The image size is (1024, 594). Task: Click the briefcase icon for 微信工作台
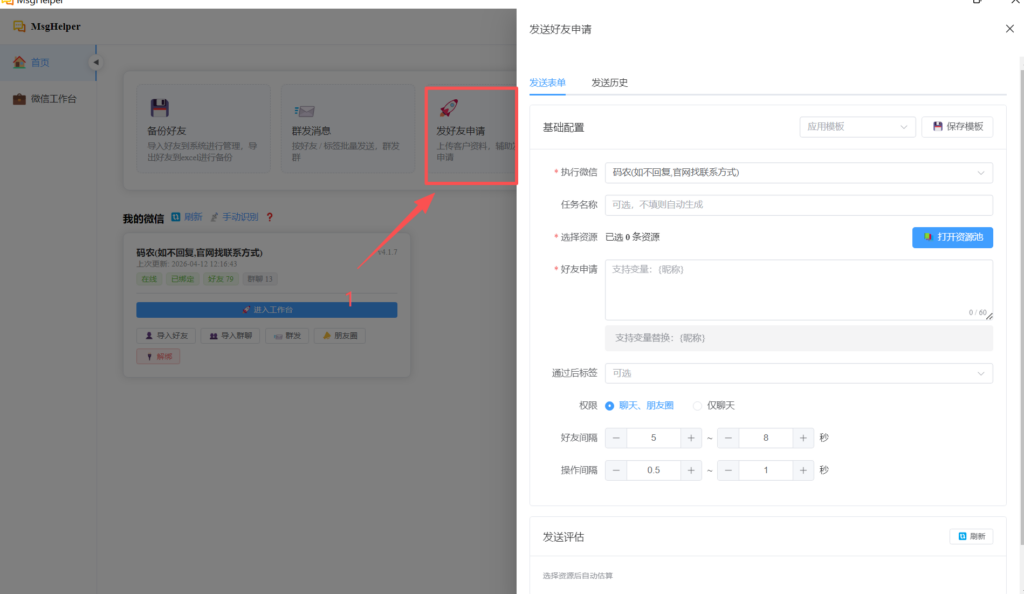click(x=19, y=99)
